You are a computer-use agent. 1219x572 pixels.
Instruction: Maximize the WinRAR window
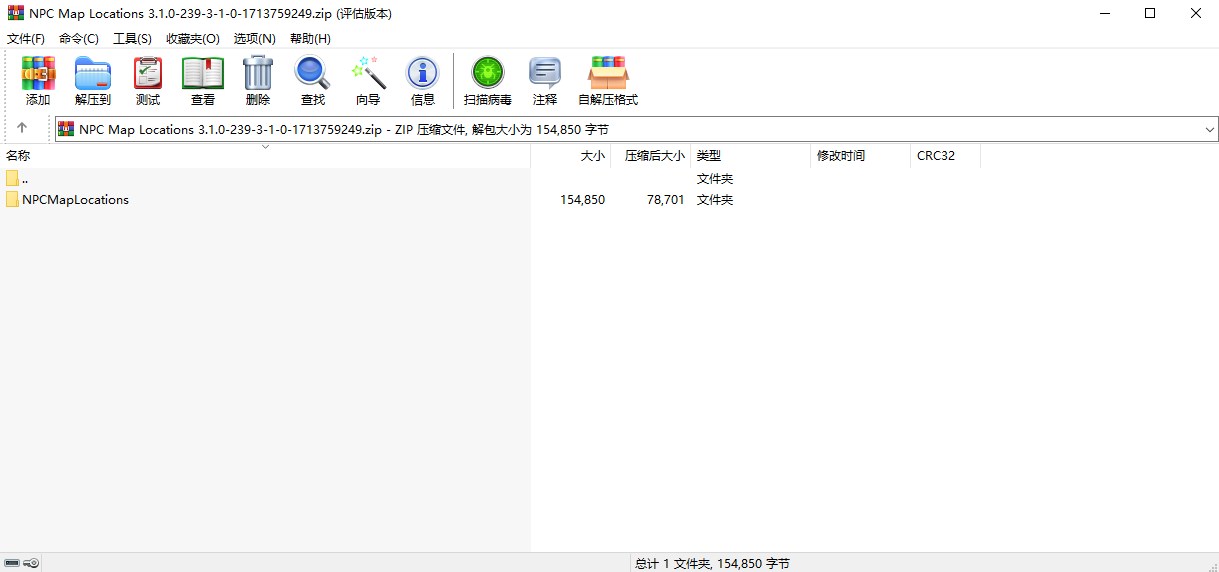1150,14
